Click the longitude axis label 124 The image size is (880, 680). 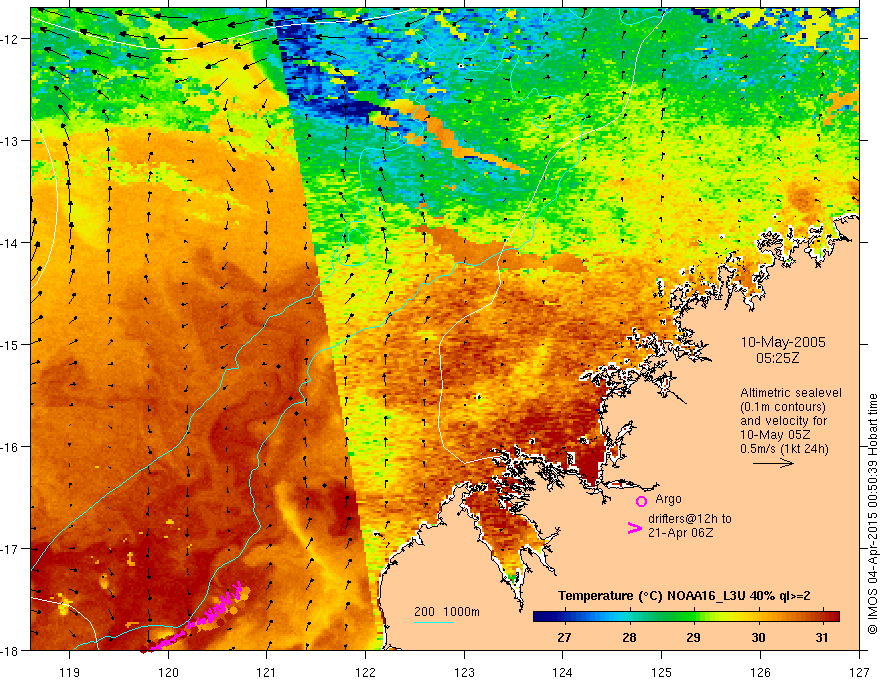(563, 672)
